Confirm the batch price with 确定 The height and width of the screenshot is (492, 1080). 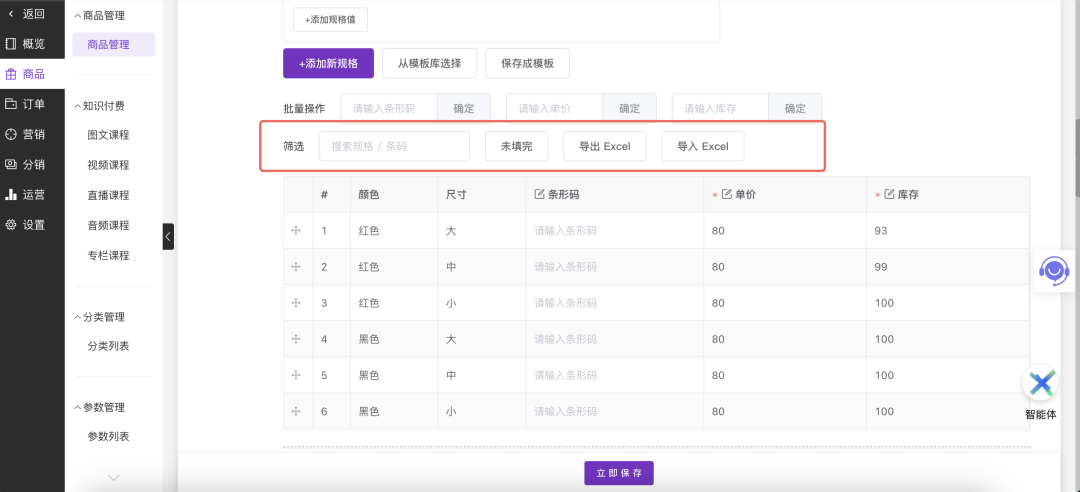[630, 108]
